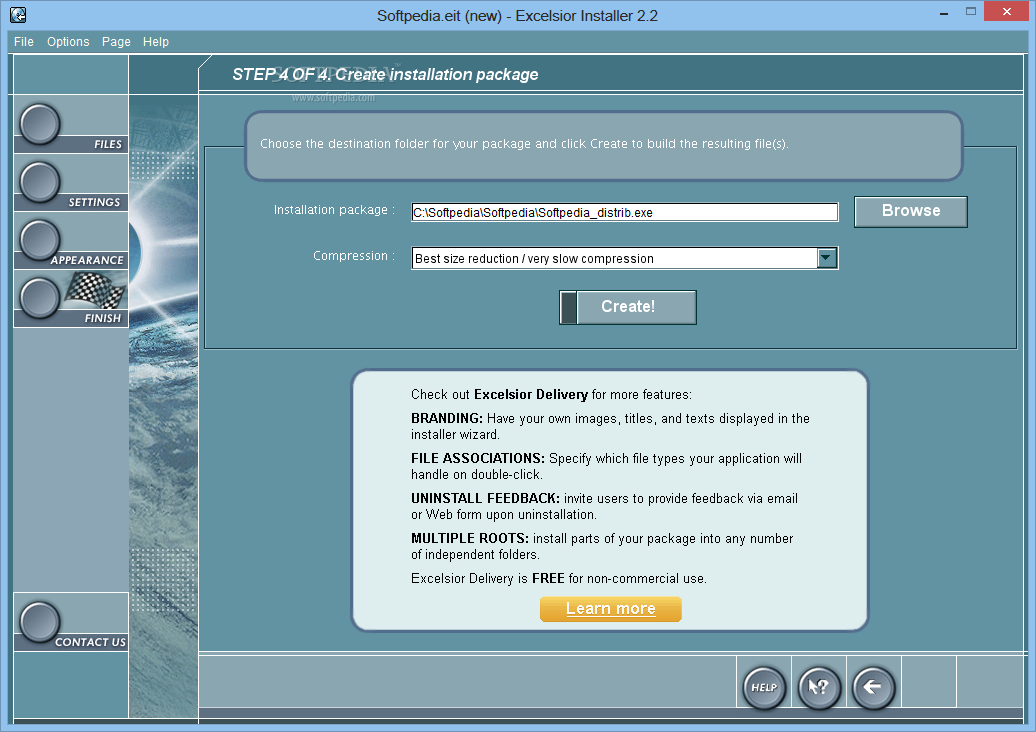The image size is (1036, 732).
Task: Click the 'MULTIPLE ROOTS:' feature text
Action: click(470, 539)
